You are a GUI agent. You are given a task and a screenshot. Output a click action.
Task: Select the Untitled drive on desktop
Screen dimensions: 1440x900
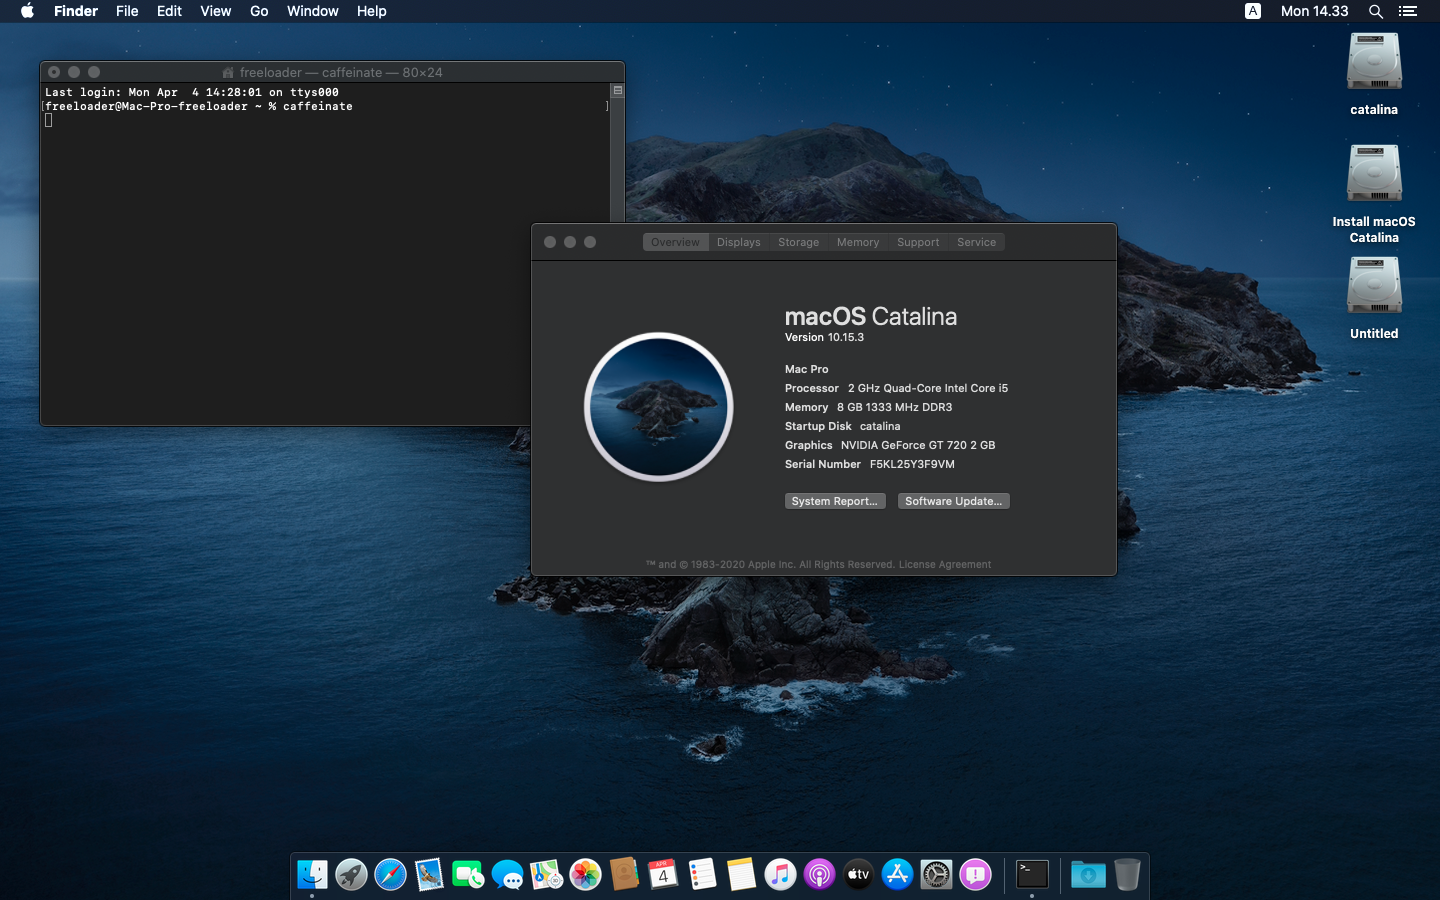1373,287
